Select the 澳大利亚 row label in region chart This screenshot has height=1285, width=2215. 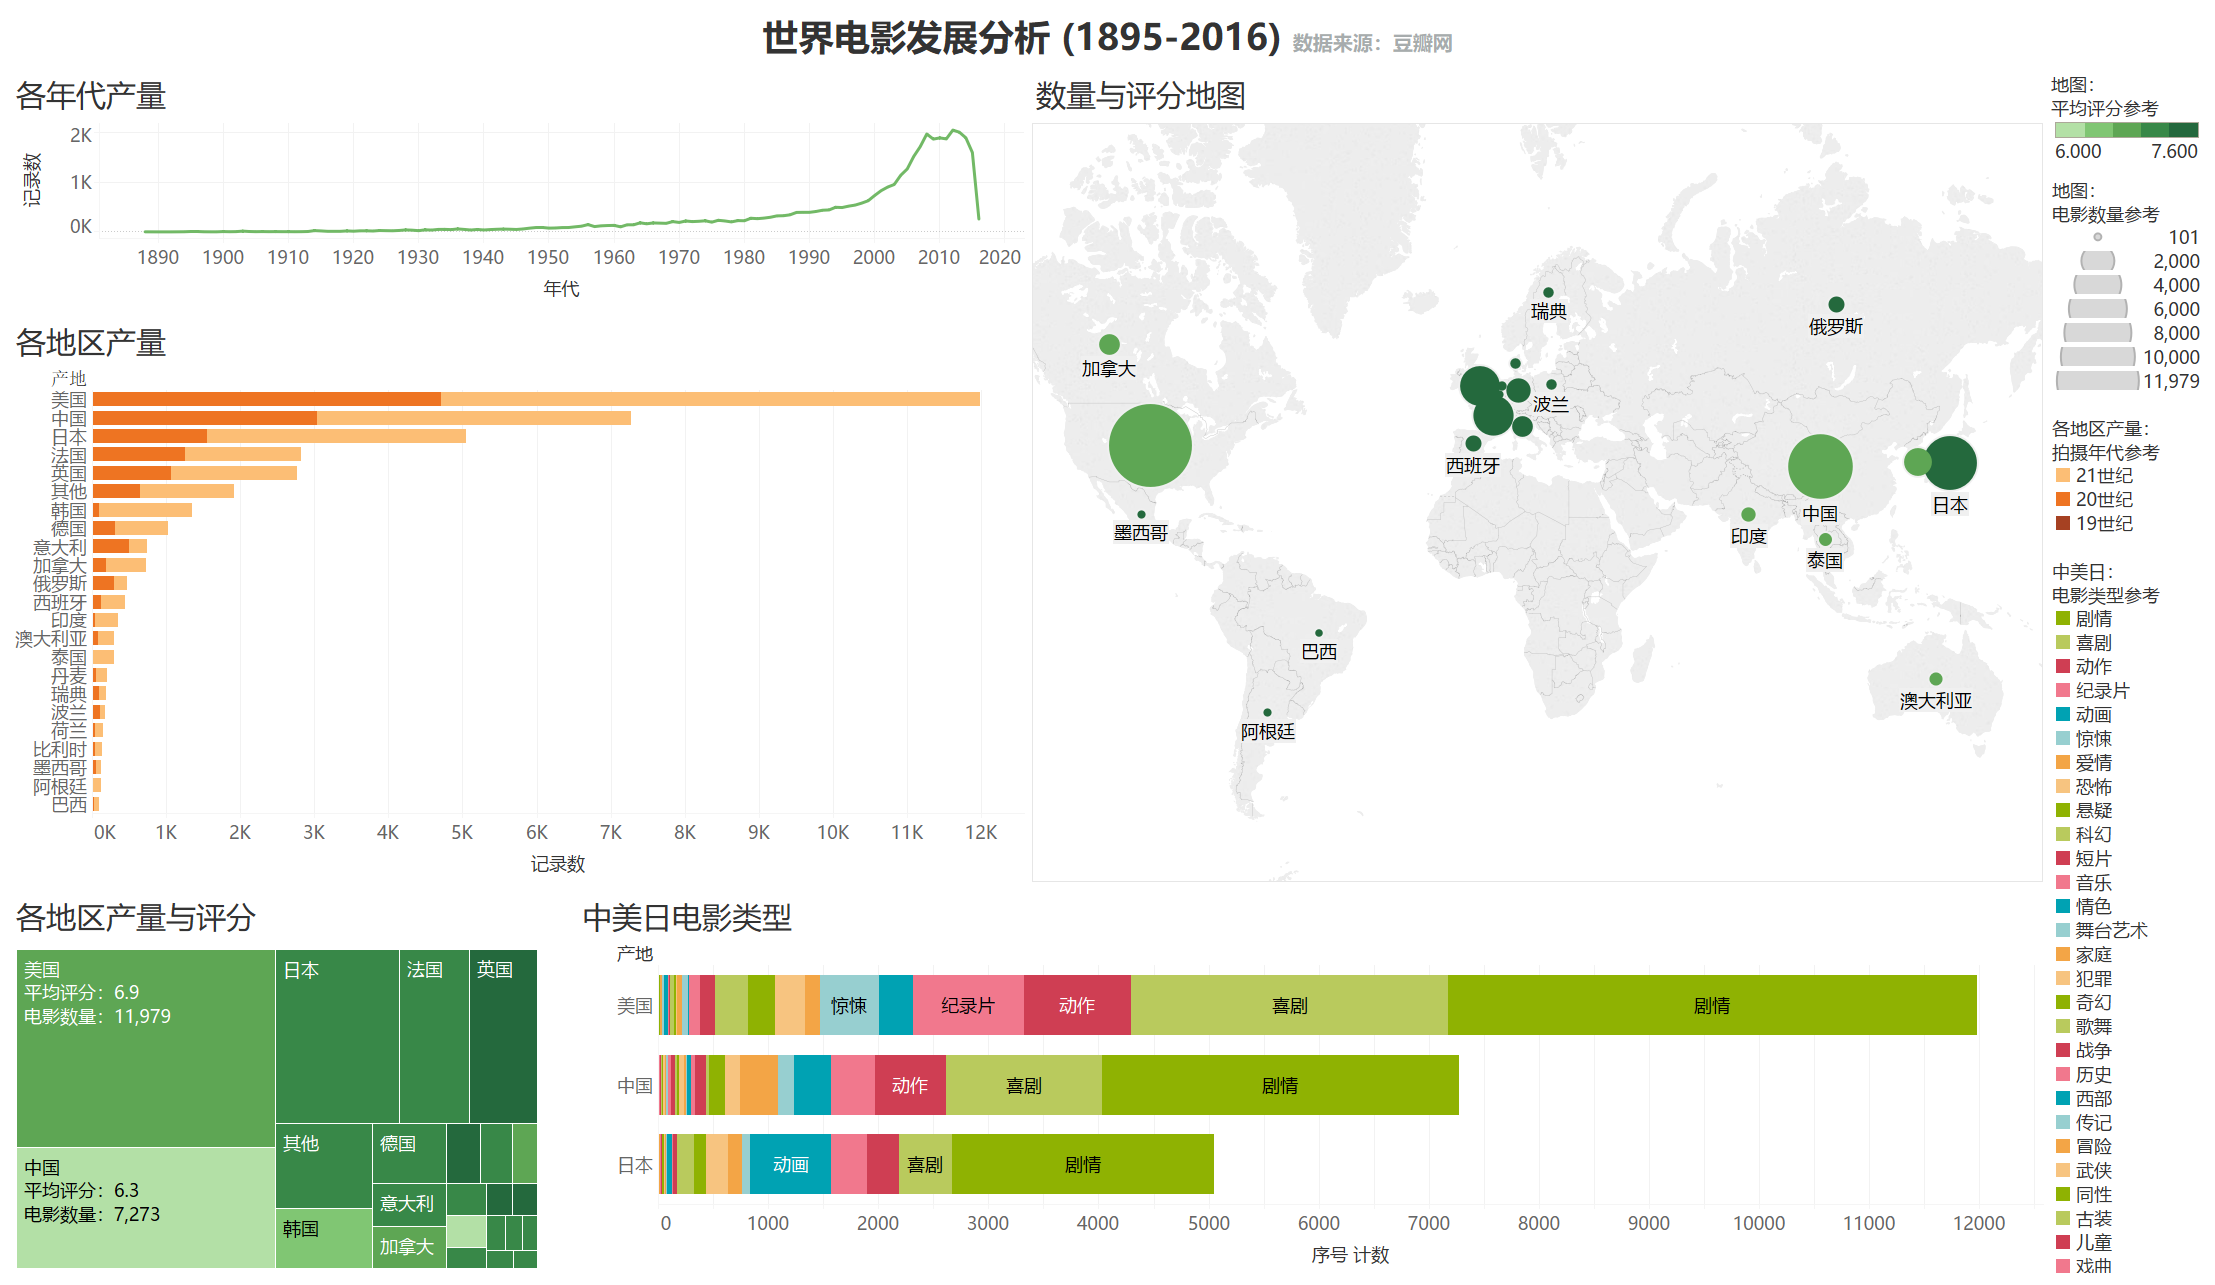pos(51,638)
